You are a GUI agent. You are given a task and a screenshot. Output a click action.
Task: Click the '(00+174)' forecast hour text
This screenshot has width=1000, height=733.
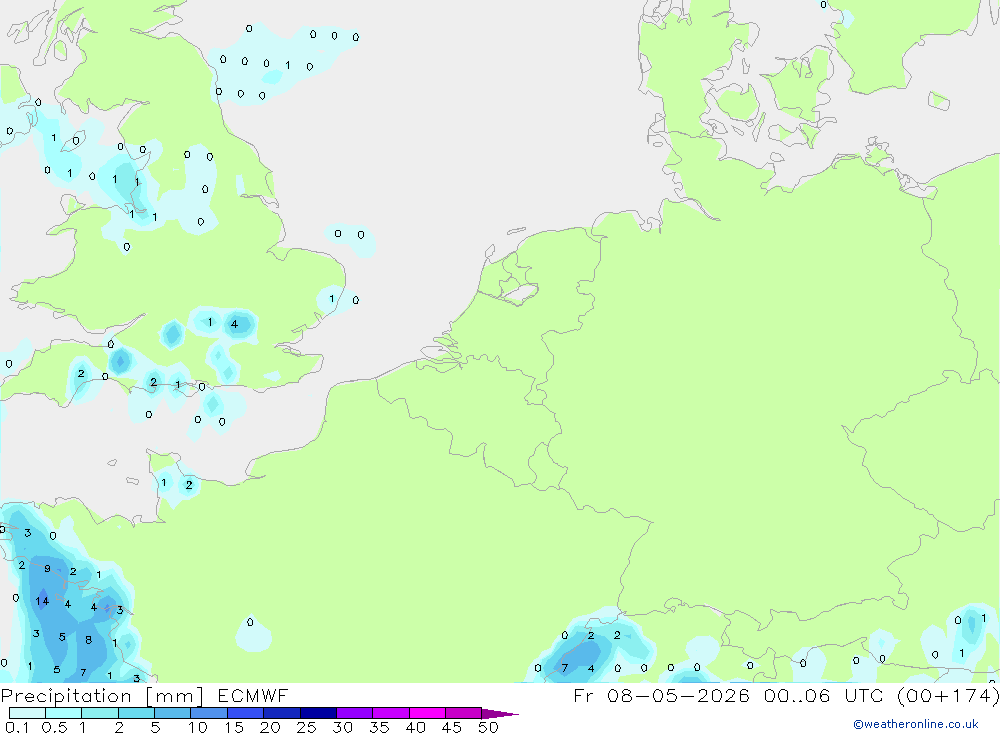click(x=948, y=696)
